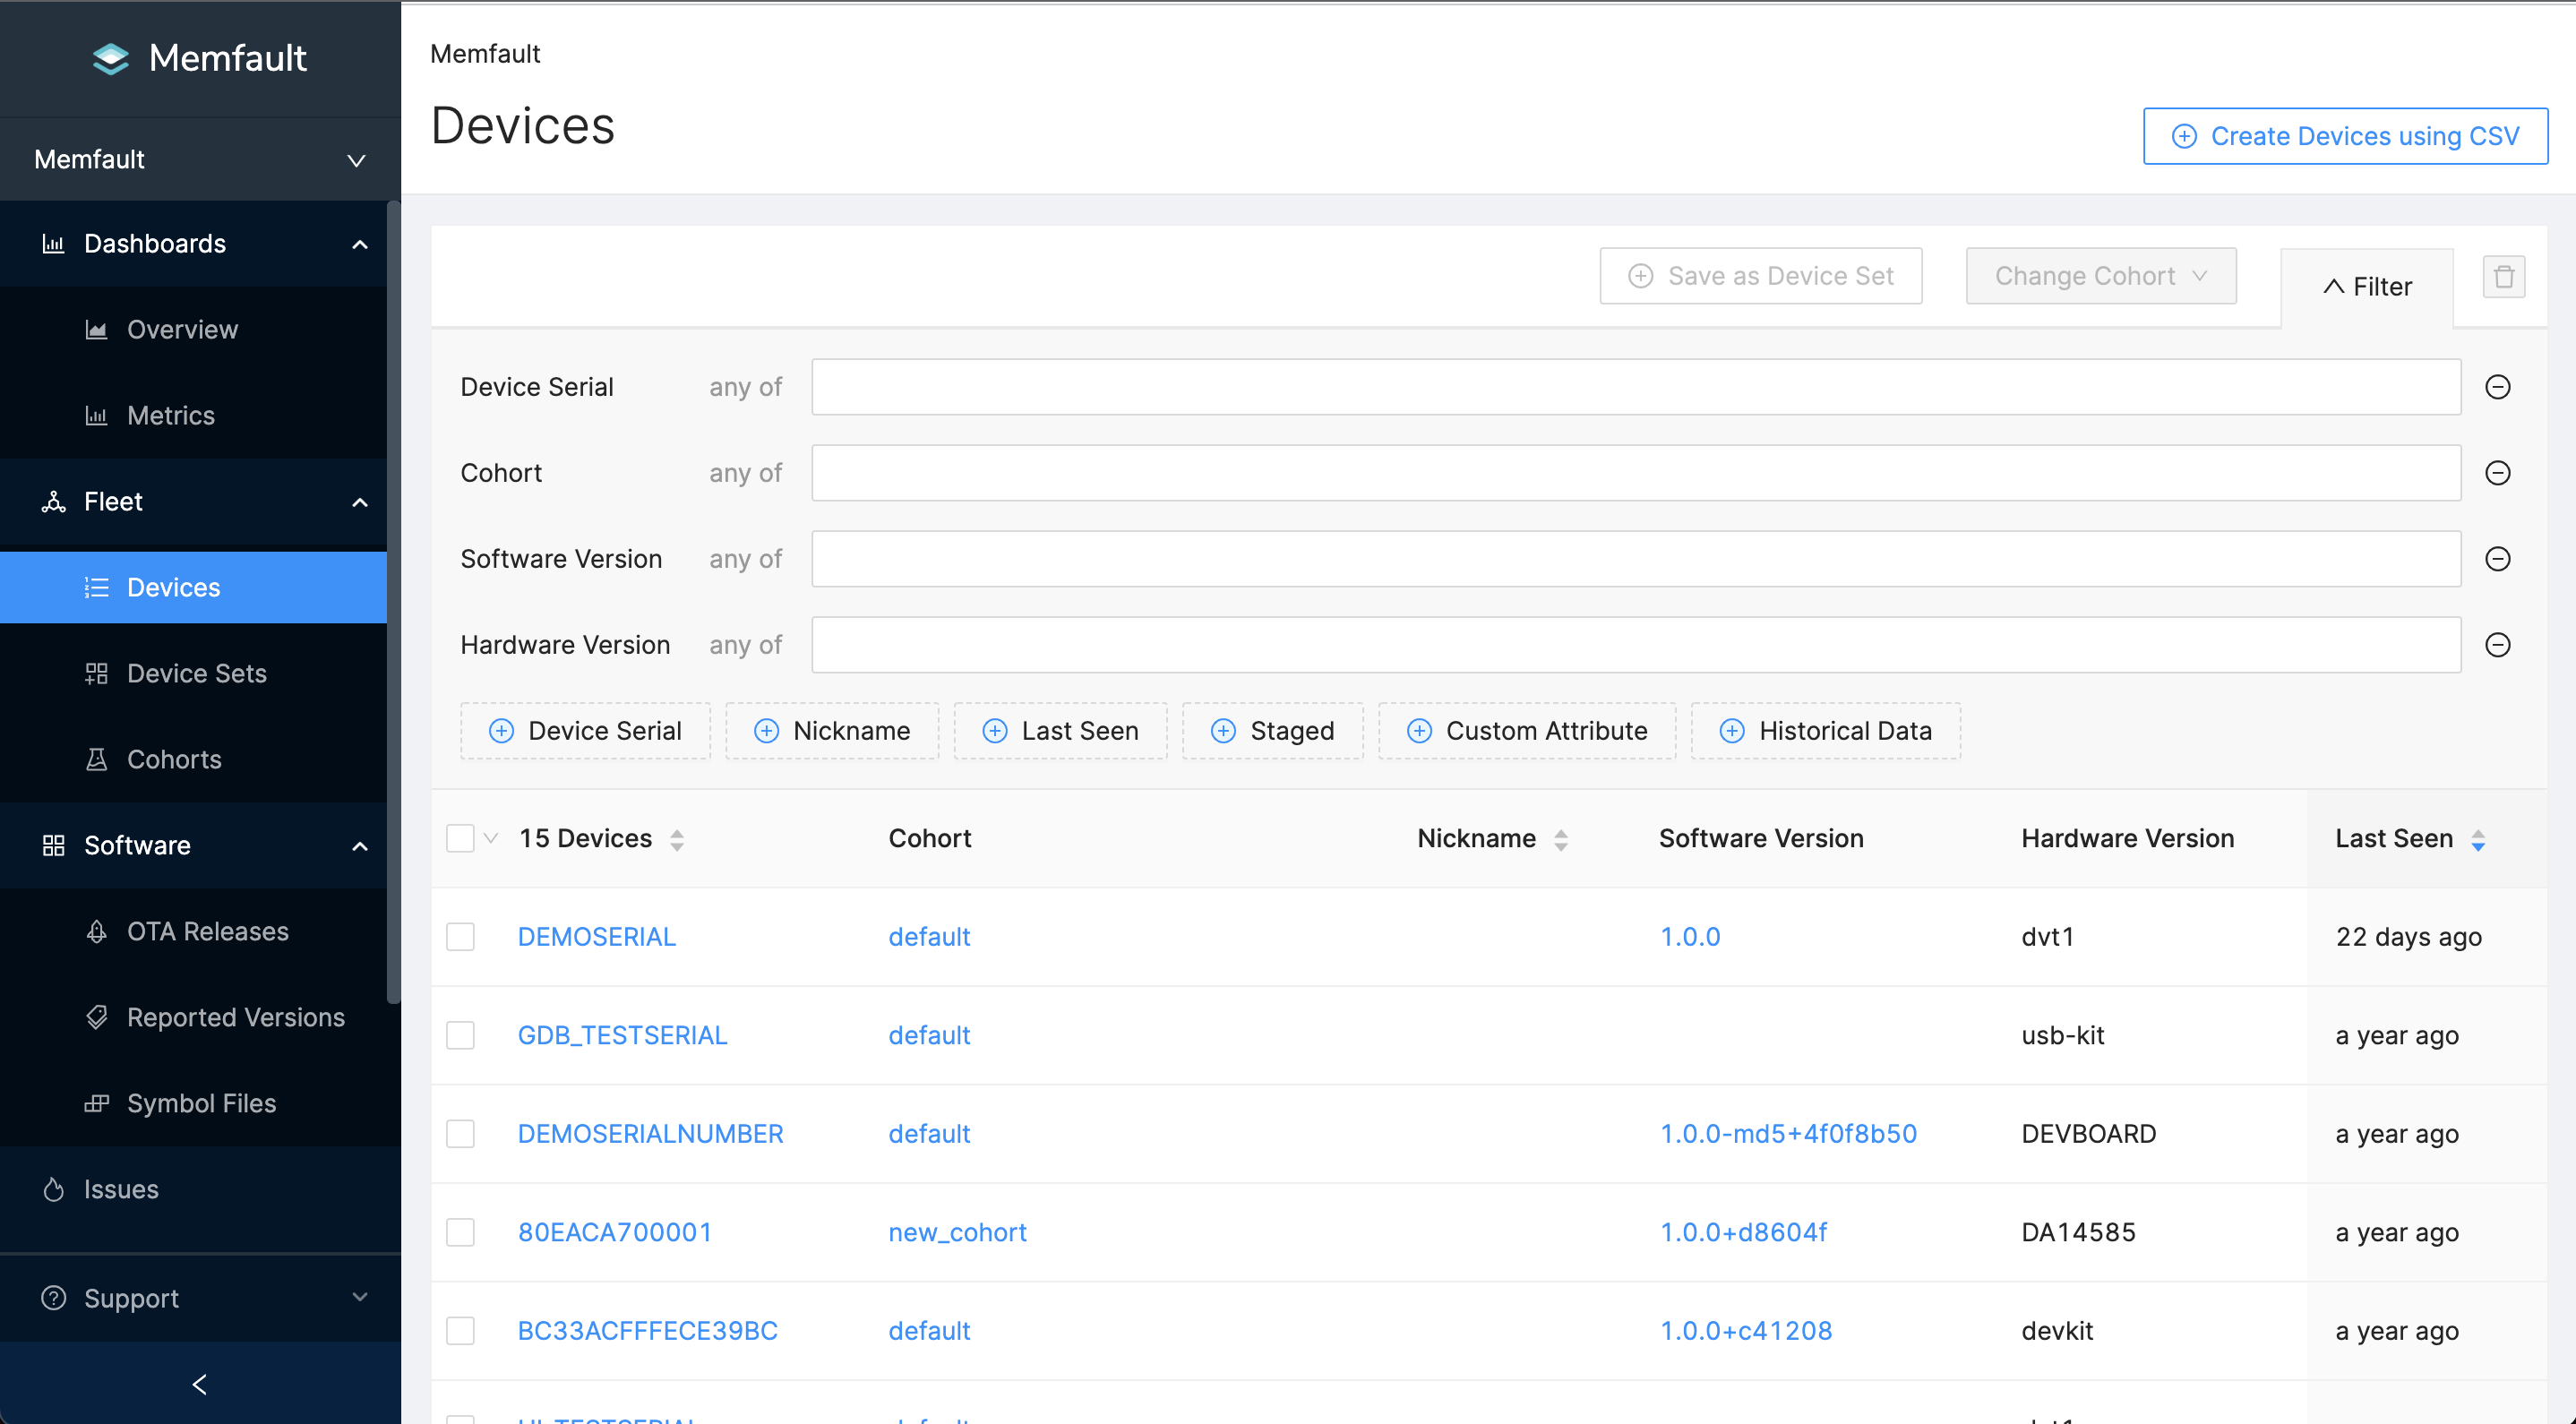Open software version 1.0.0-md5+4f0f8b50 link
Screen dimensions: 2576x1424
point(1789,1134)
